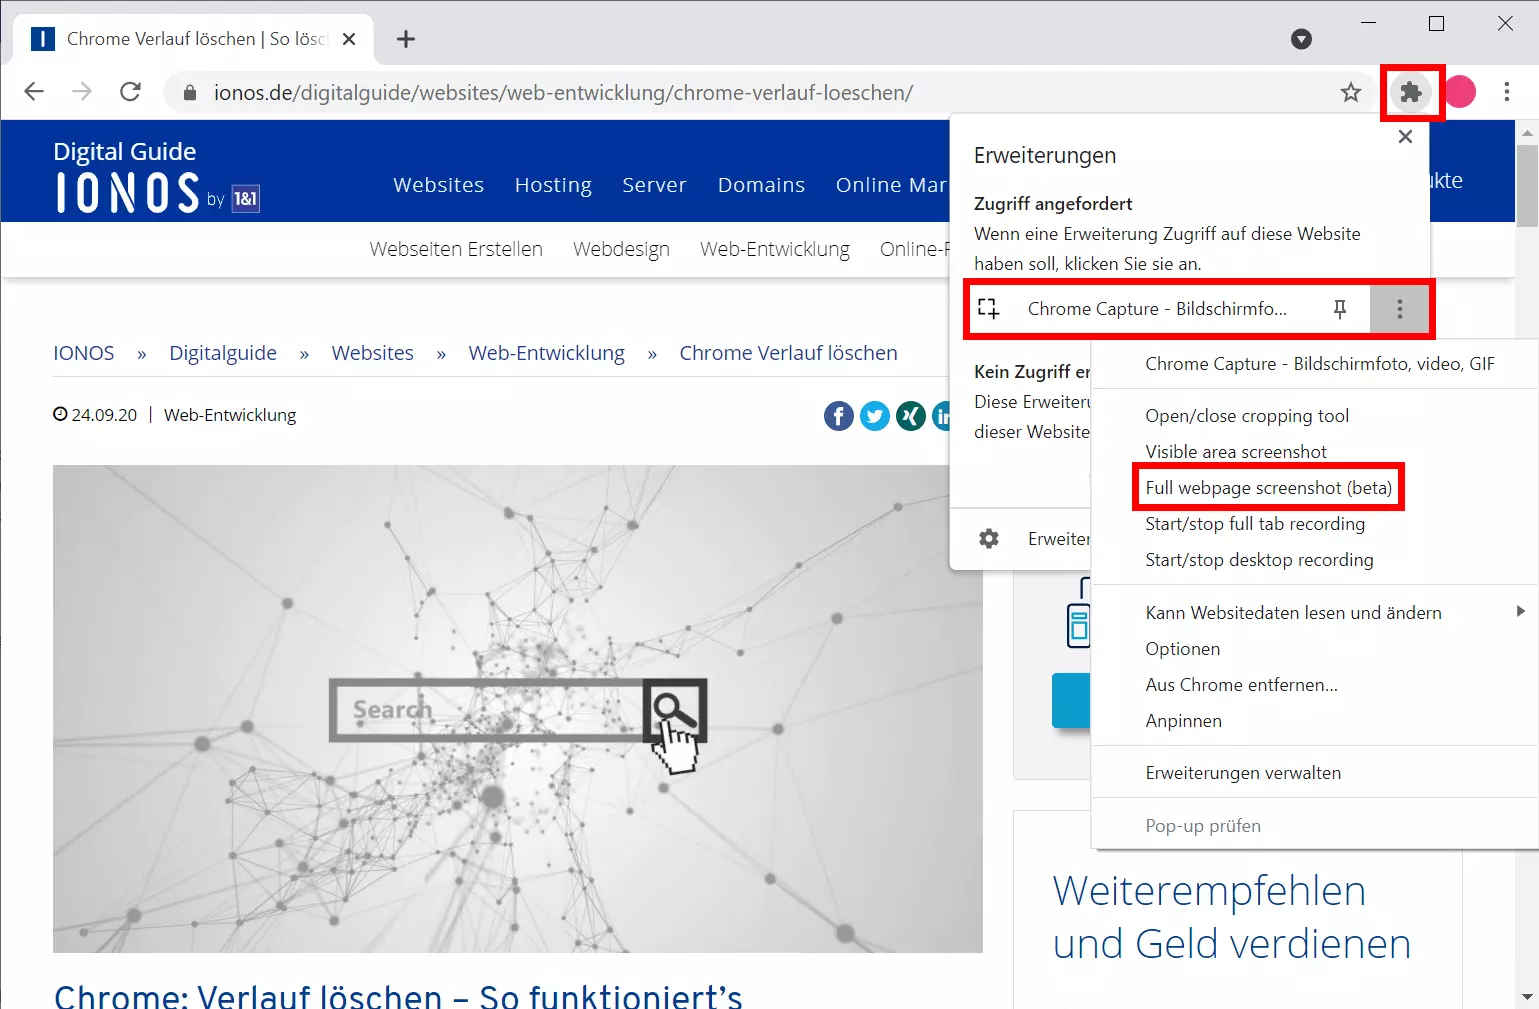Share article on Xing

pyautogui.click(x=911, y=415)
